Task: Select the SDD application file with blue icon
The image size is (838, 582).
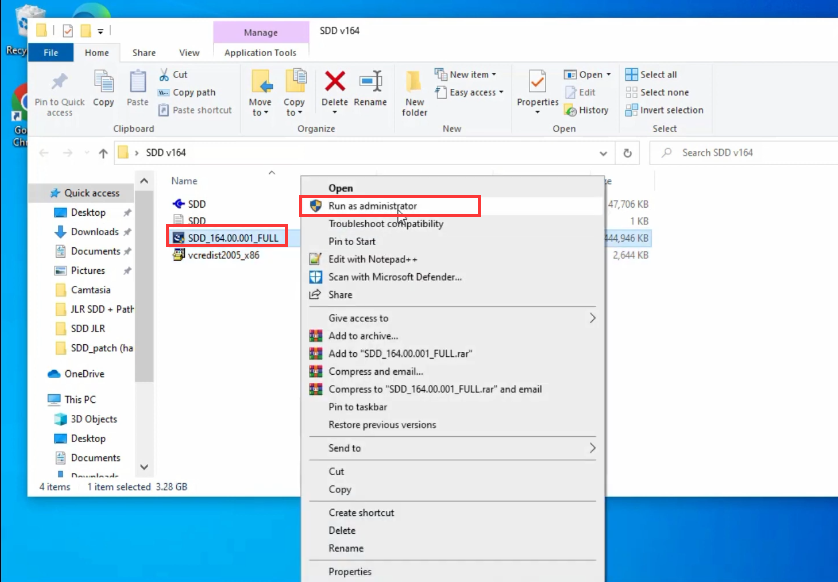Action: 189,204
